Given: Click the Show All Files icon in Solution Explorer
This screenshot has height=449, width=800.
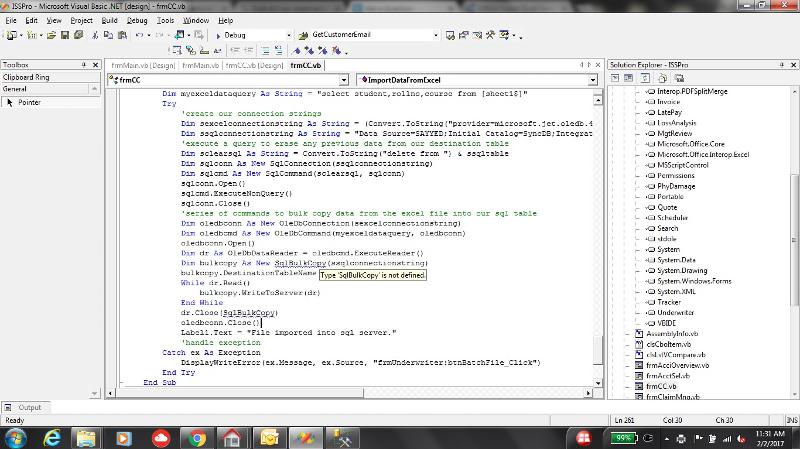Looking at the screenshot, I should [x=662, y=78].
